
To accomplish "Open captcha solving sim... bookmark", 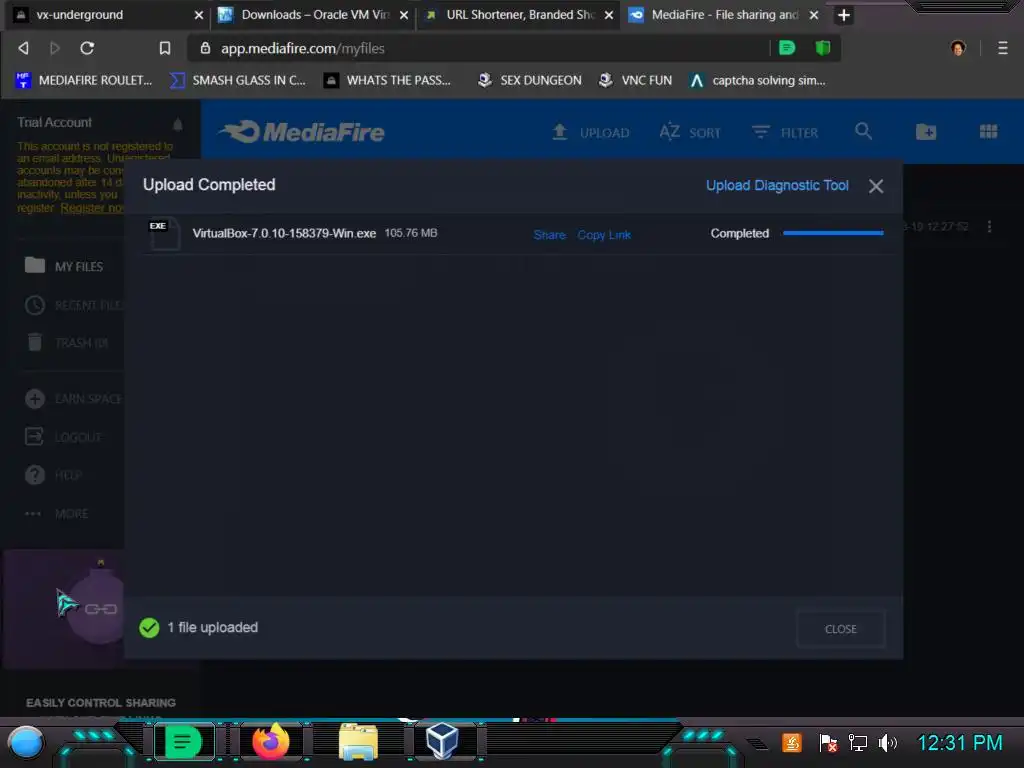I will click(x=758, y=80).
